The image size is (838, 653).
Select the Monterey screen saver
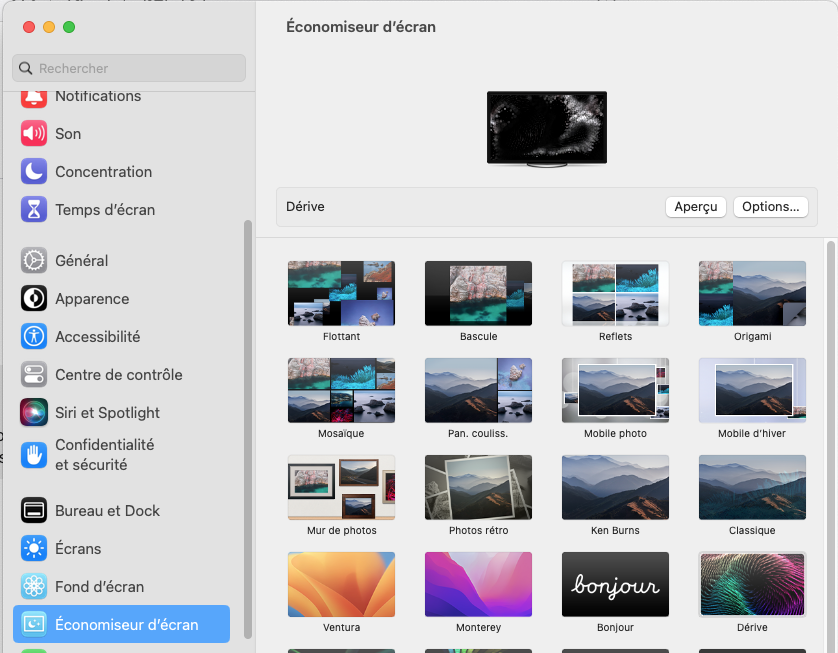[478, 585]
